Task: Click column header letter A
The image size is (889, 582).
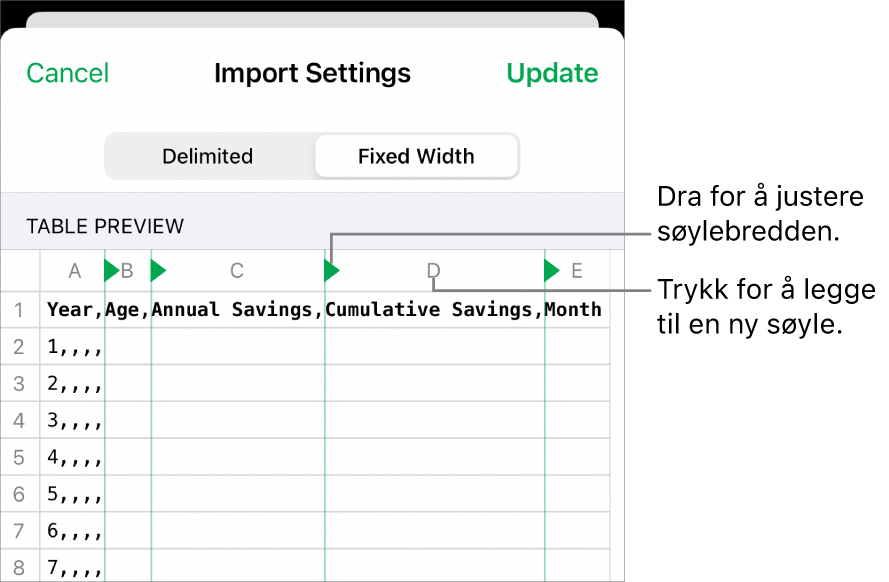Action: 74,270
